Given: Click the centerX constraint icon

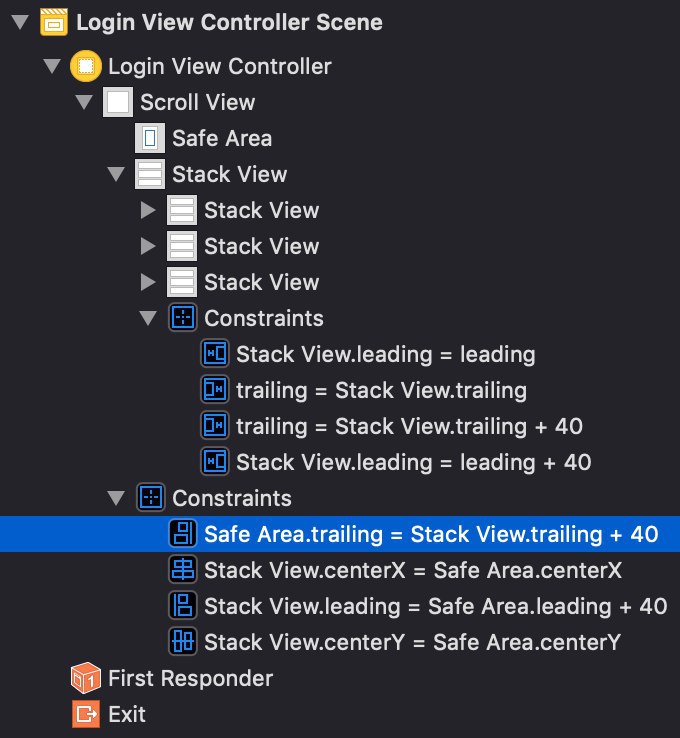Looking at the screenshot, I should coord(182,570).
